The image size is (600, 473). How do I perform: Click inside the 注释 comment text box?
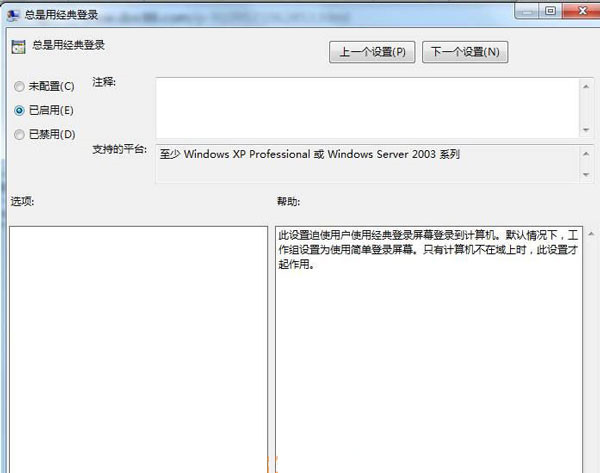click(367, 108)
